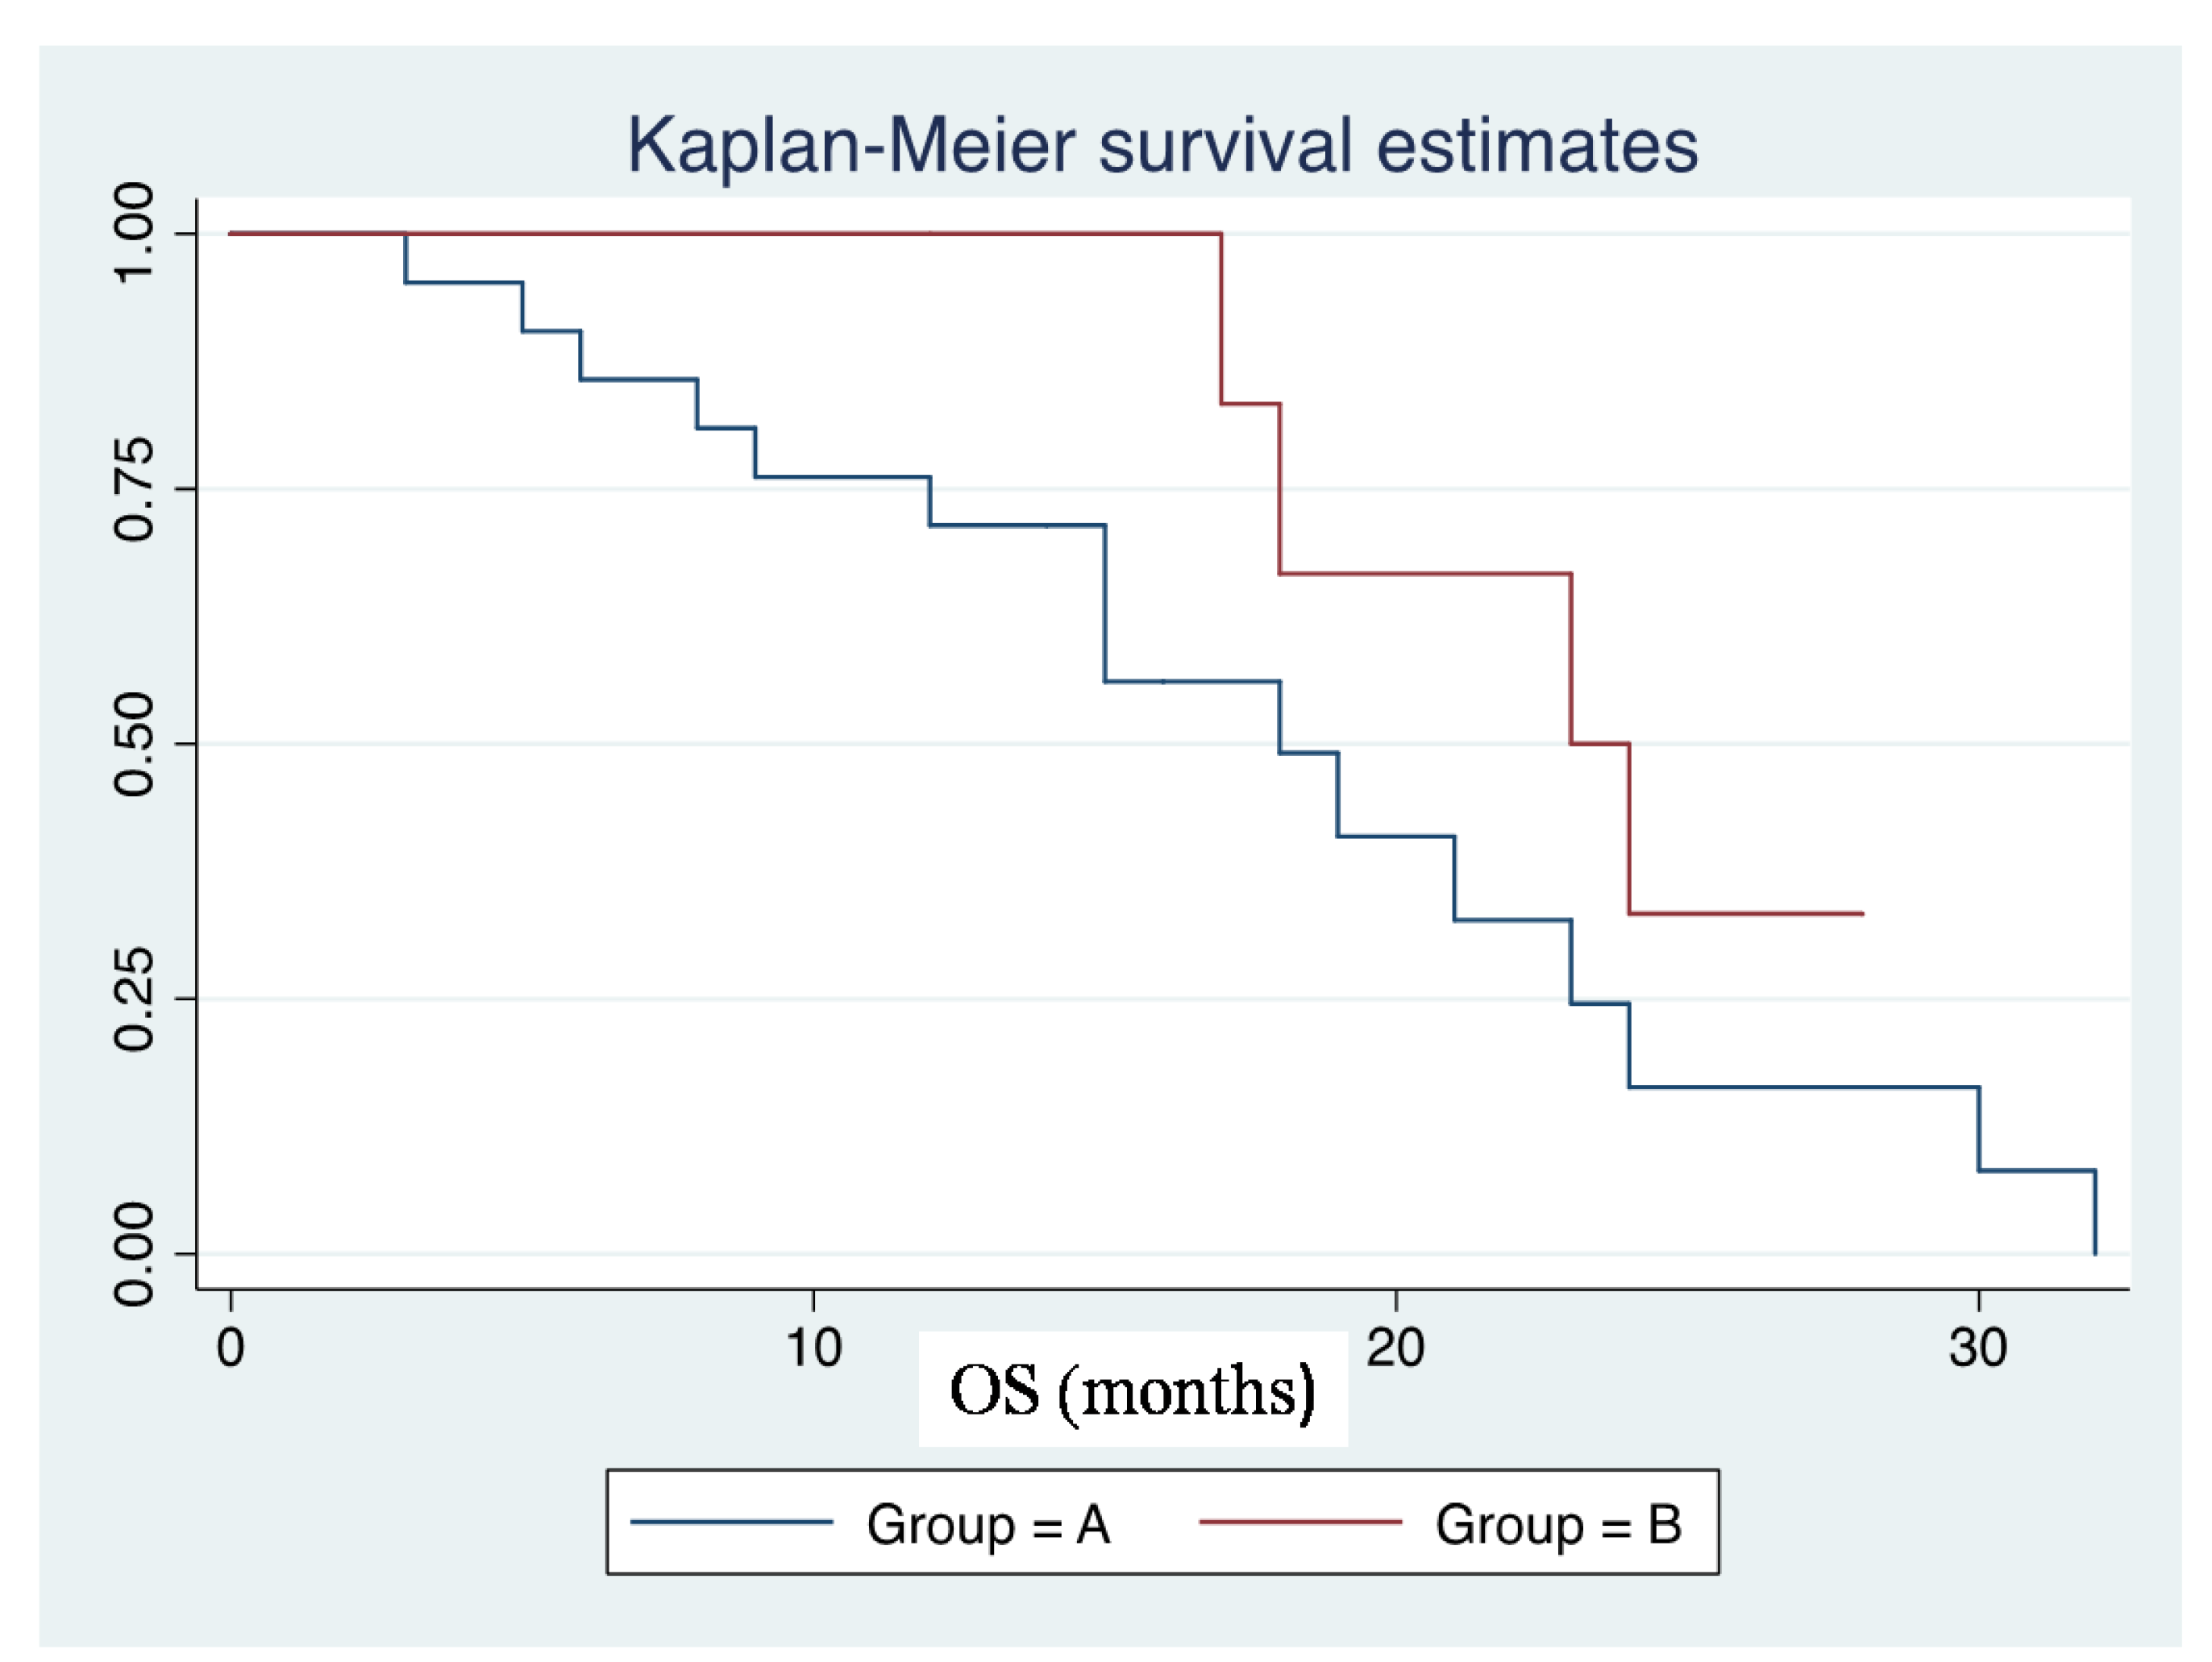This screenshot has width=2212, height=1662.
Task: Click the Group = B legend label
Action: [1558, 1525]
